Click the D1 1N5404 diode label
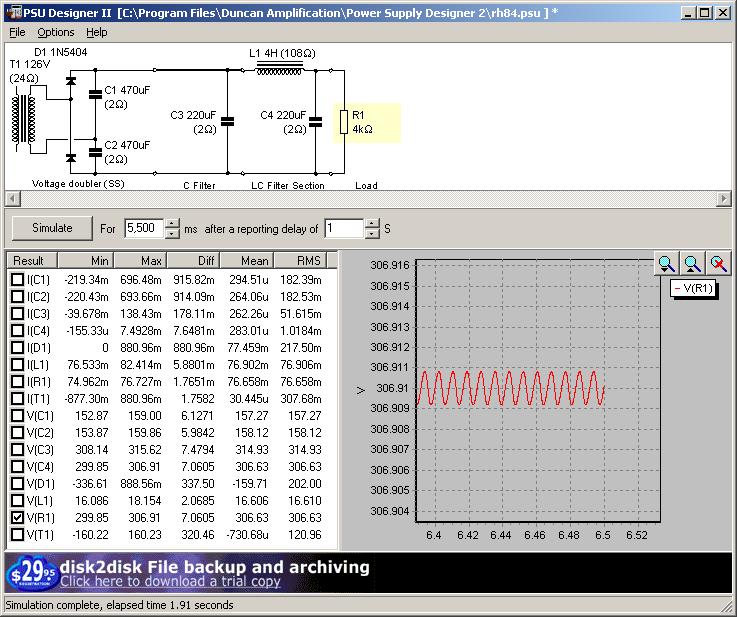737x617 pixels. pyautogui.click(x=61, y=52)
